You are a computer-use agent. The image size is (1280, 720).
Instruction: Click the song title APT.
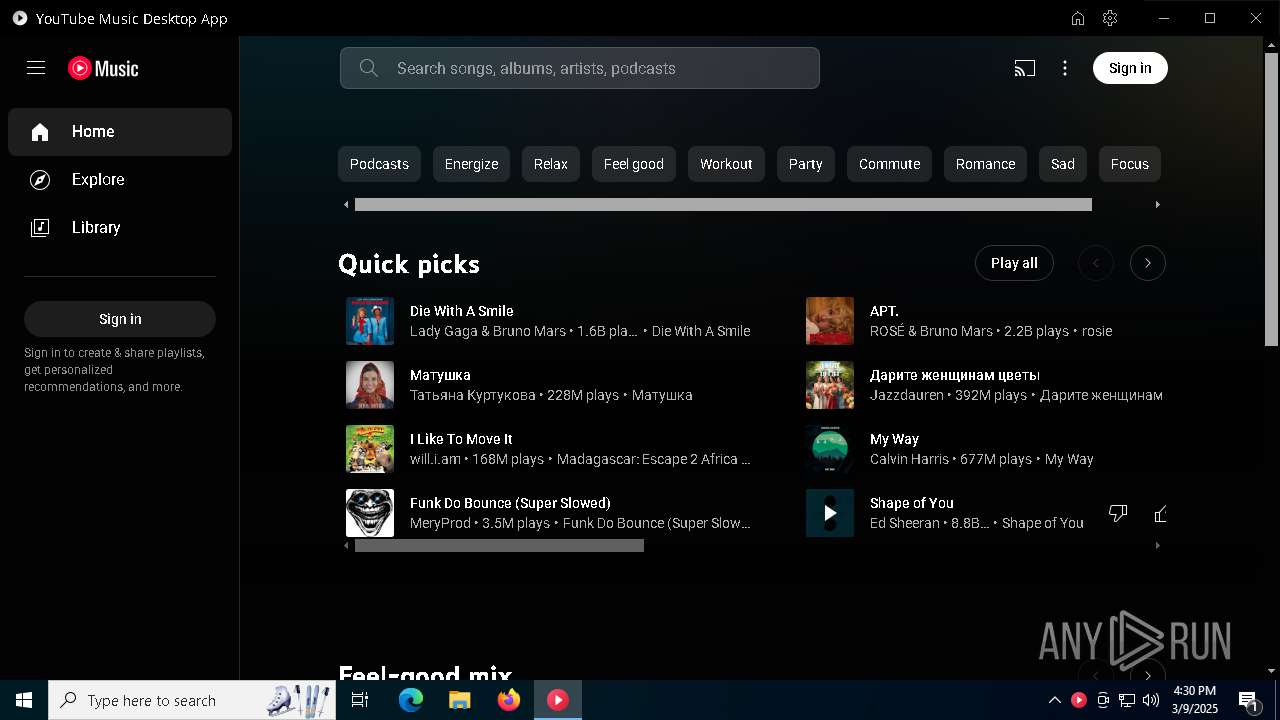(884, 311)
